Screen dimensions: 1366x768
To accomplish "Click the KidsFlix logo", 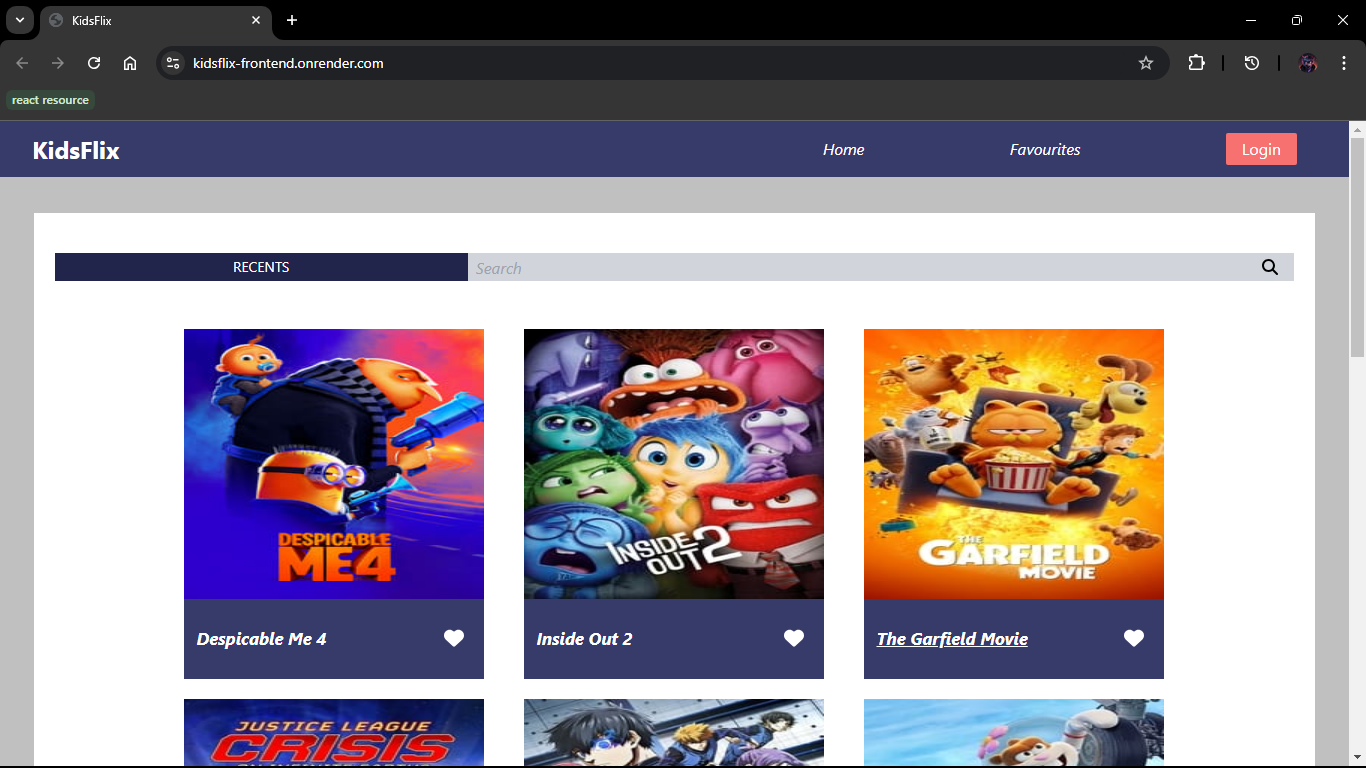I will pos(76,150).
